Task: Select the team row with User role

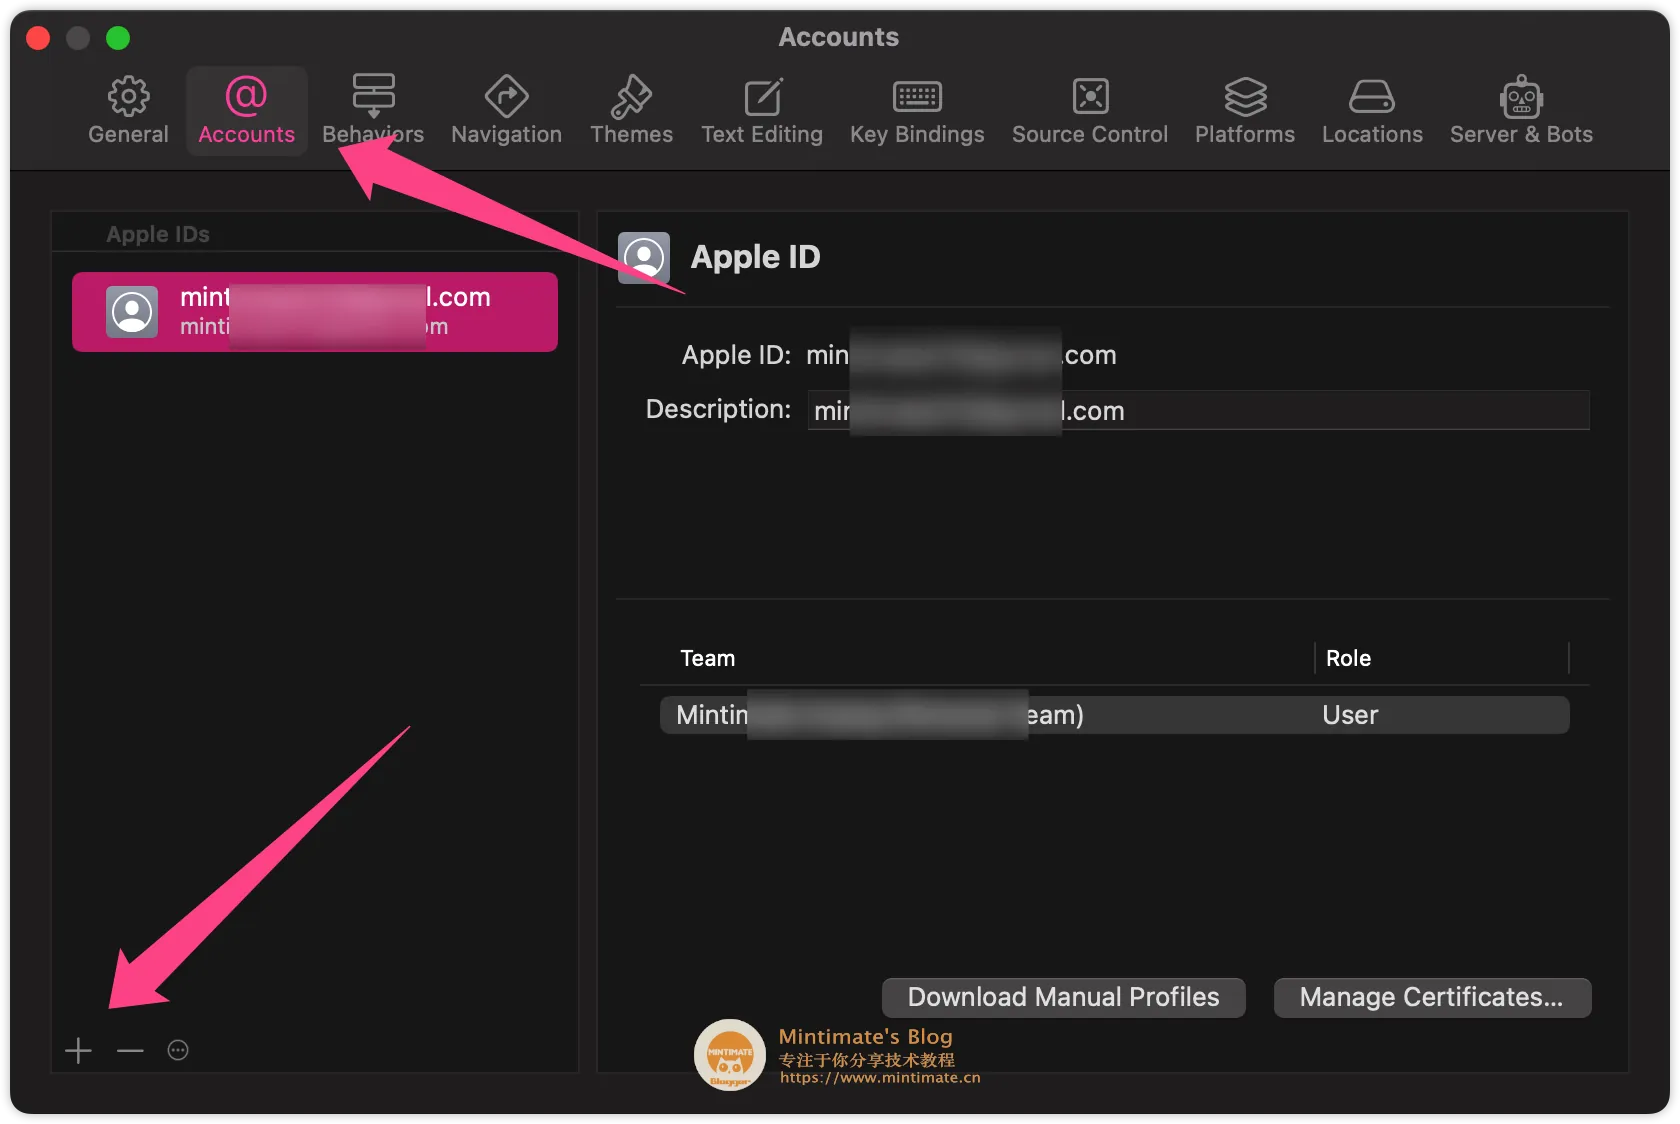Action: [1114, 715]
